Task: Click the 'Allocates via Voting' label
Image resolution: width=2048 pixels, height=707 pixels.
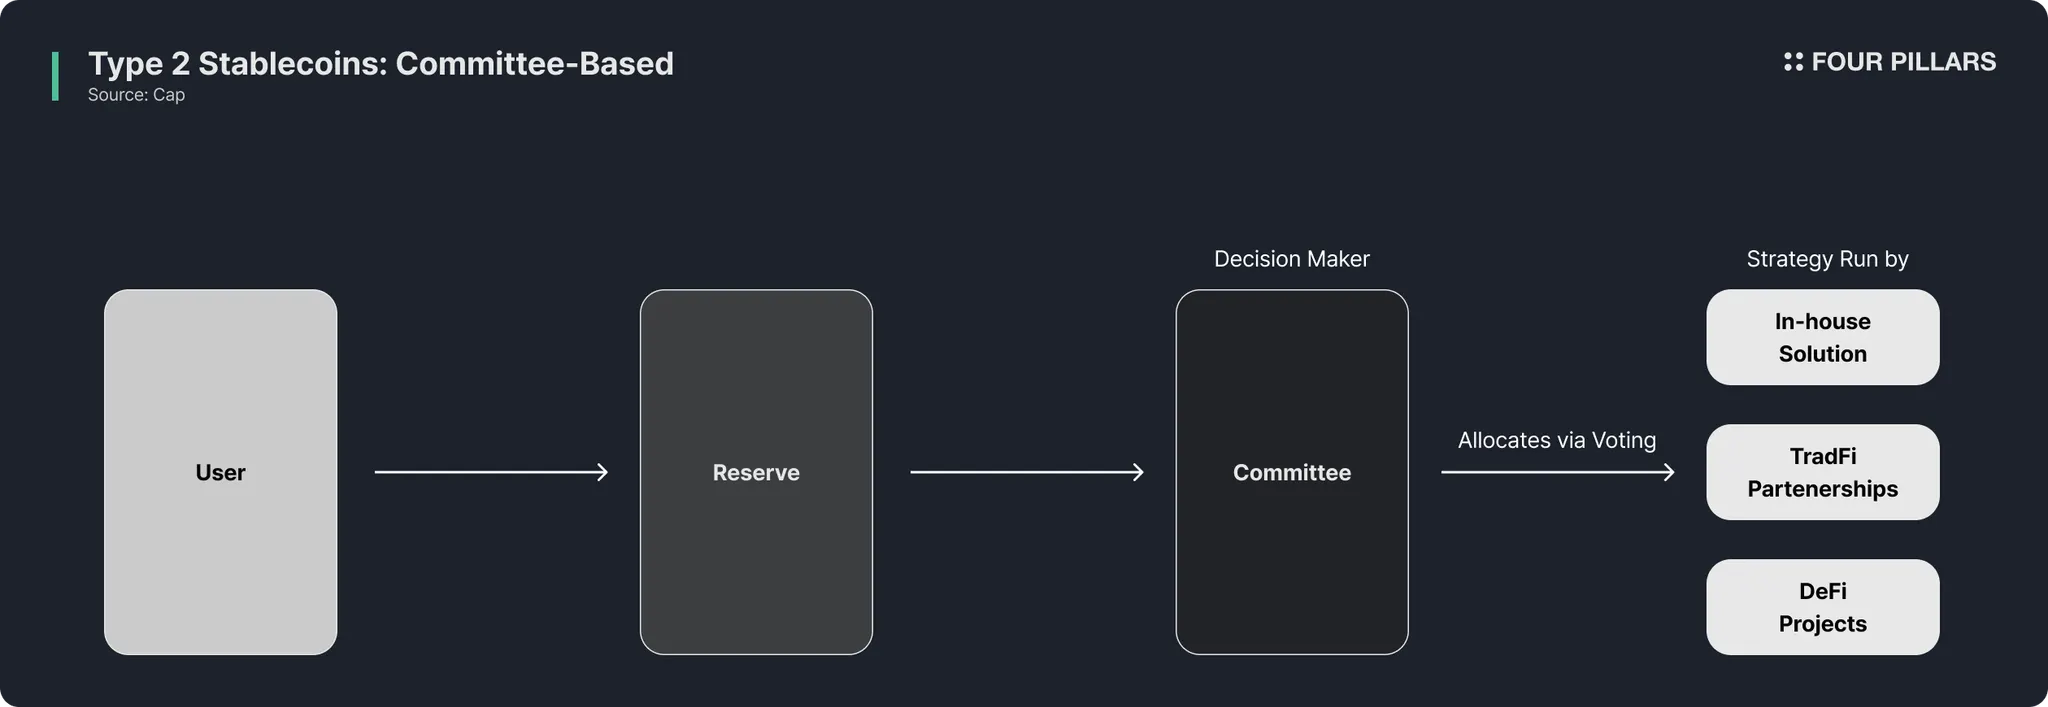Action: pos(1556,440)
